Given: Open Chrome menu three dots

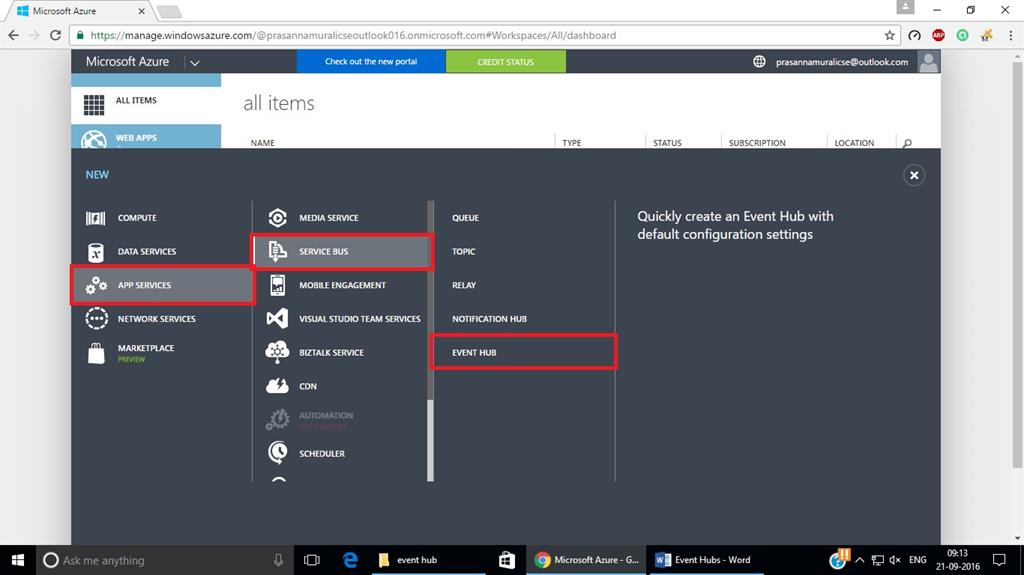Looking at the screenshot, I should tap(1010, 35).
